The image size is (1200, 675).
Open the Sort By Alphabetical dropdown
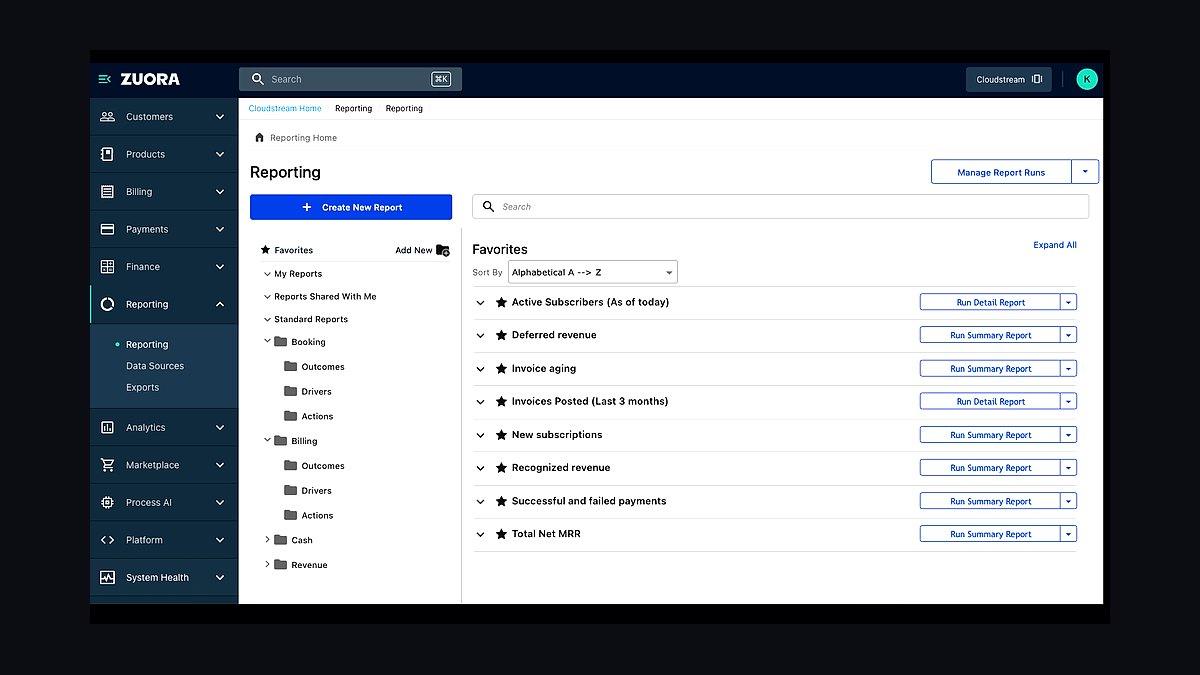pos(592,272)
